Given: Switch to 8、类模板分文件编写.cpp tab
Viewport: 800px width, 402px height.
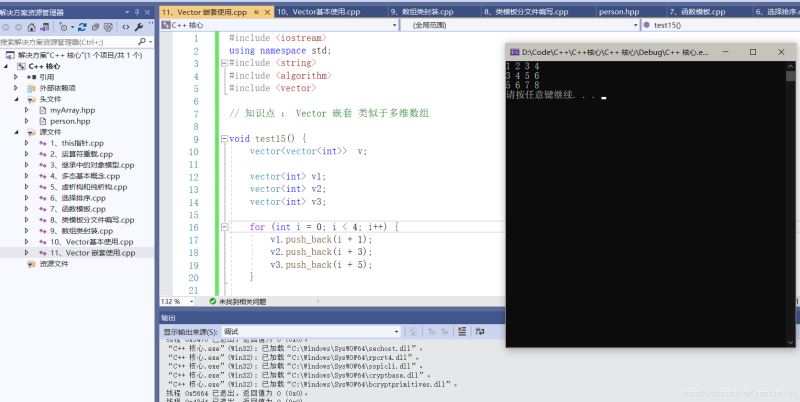Looking at the screenshot, I should [526, 12].
